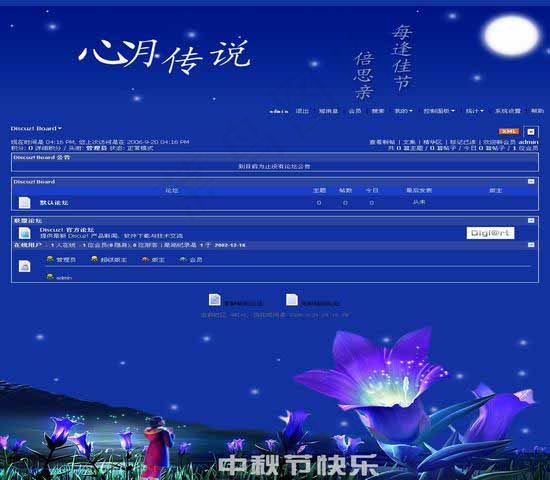Open the search (搜索) menu item

[x=378, y=111]
